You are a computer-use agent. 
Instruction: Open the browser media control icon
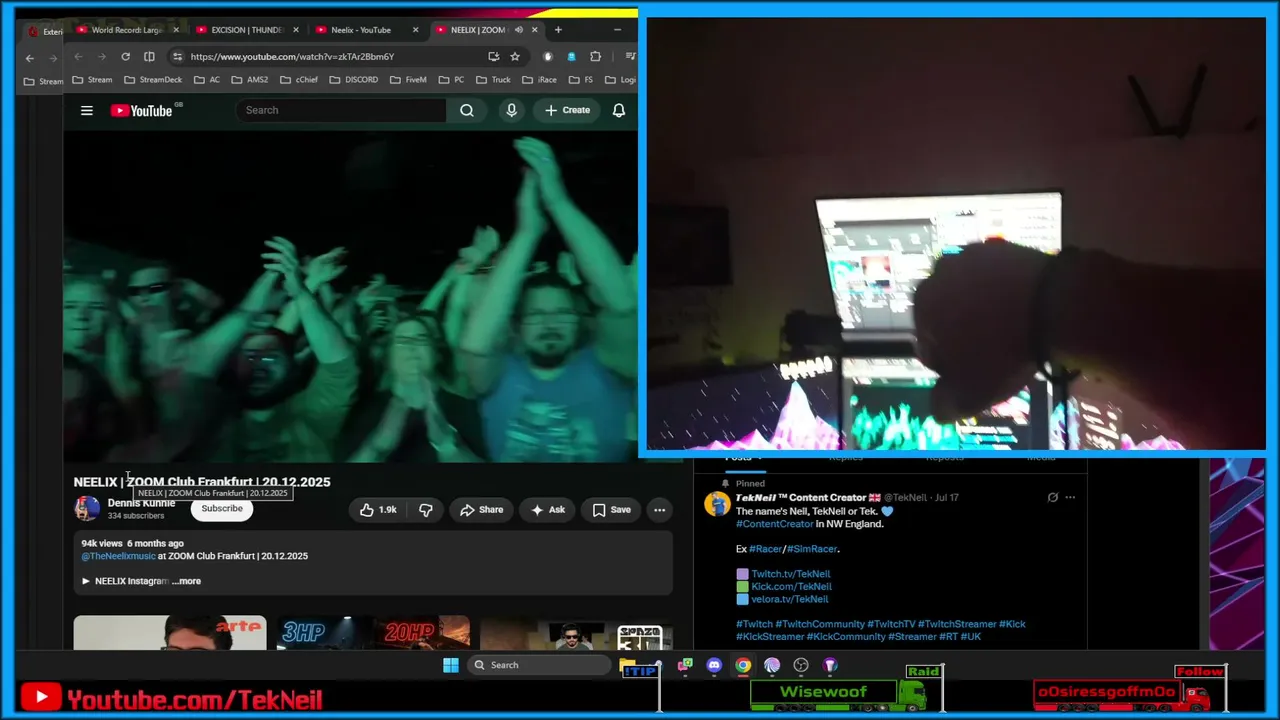[x=629, y=57]
